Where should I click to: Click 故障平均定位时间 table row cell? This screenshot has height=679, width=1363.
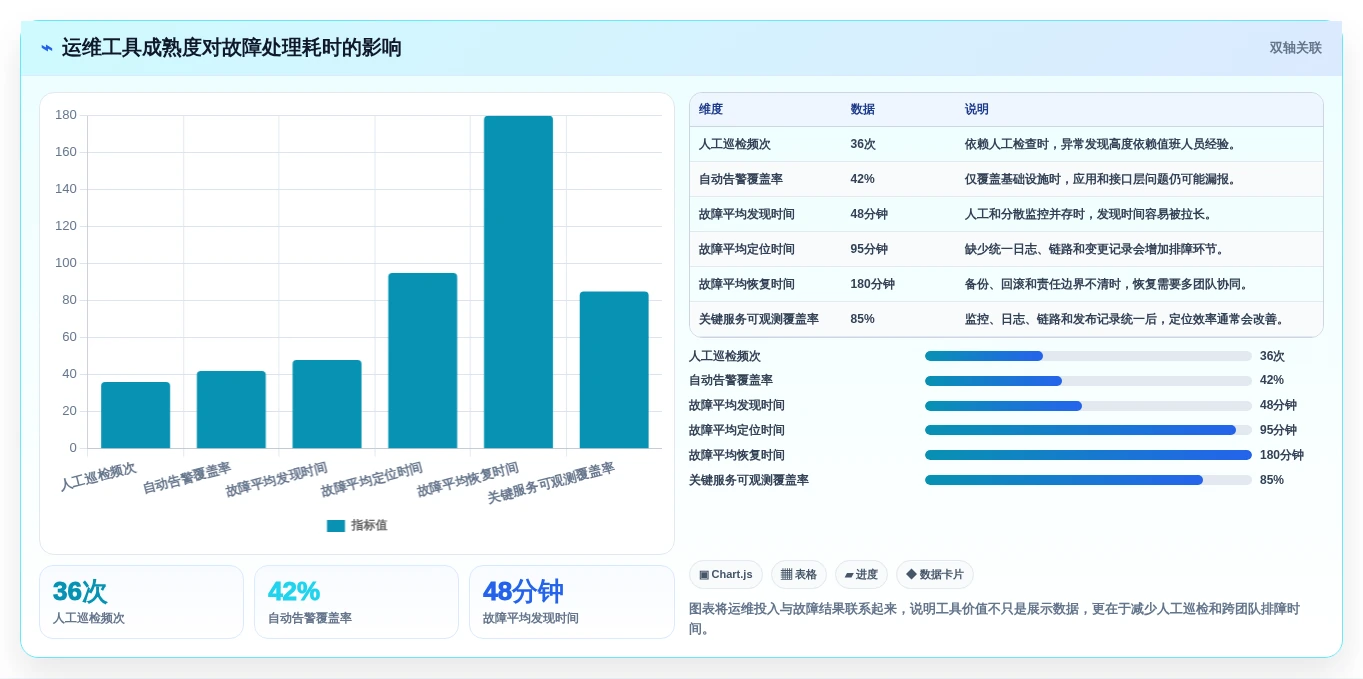click(746, 249)
